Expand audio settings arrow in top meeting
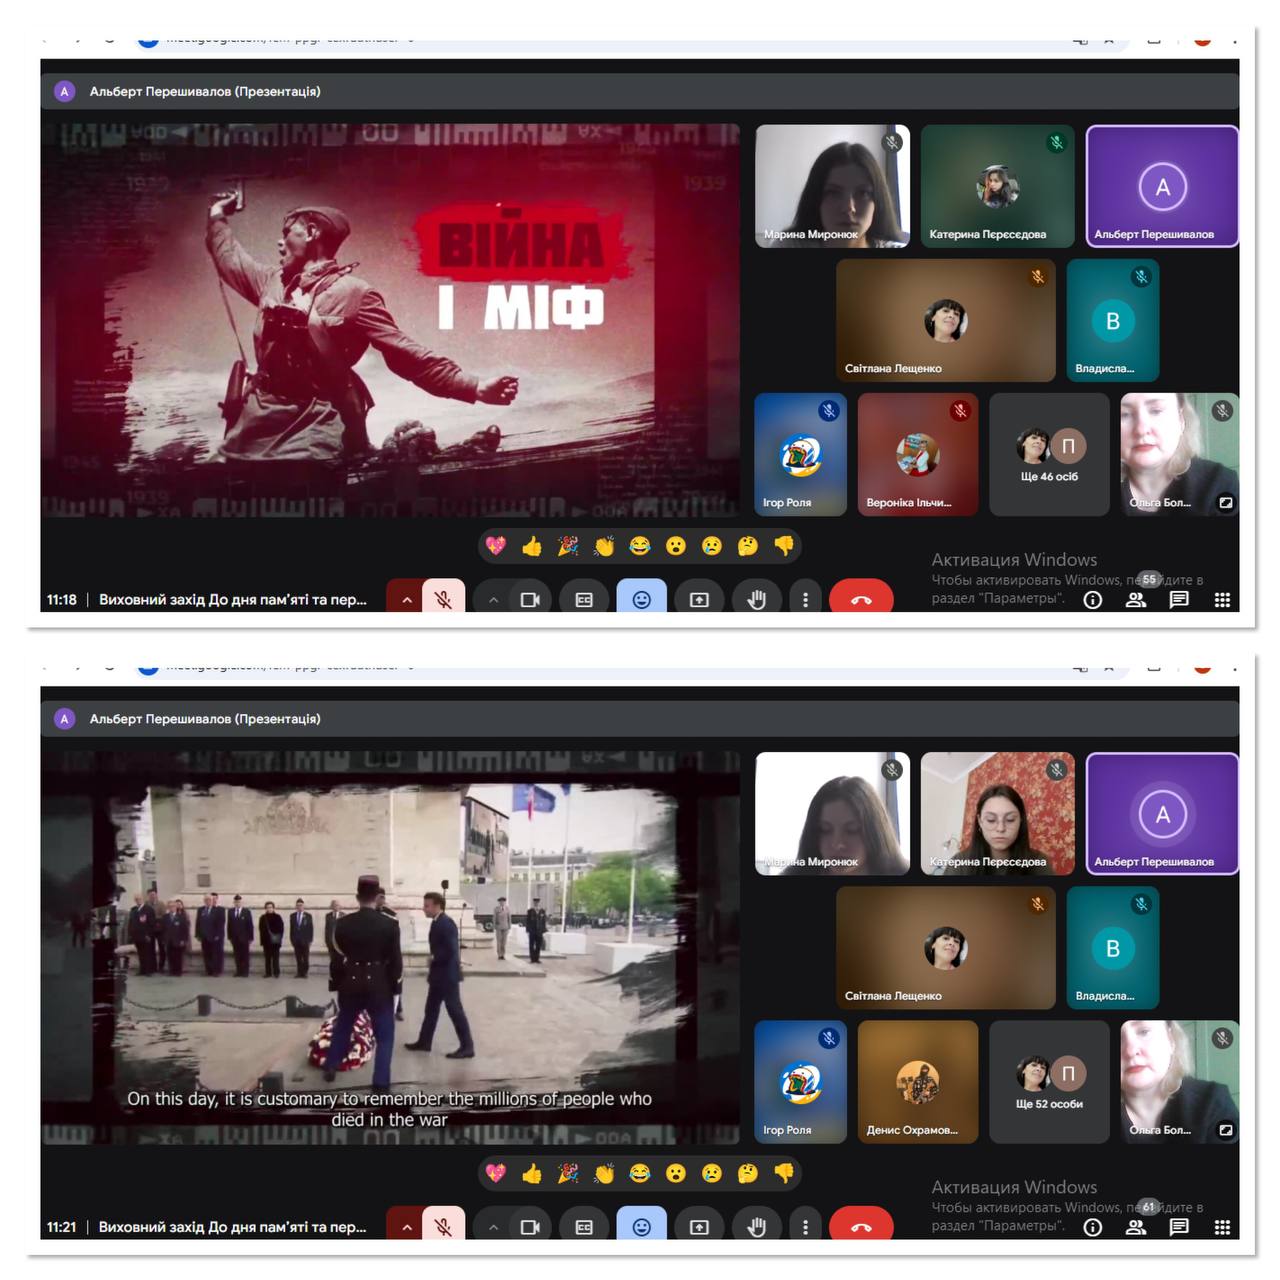Screen dimensions: 1280x1280 406,599
